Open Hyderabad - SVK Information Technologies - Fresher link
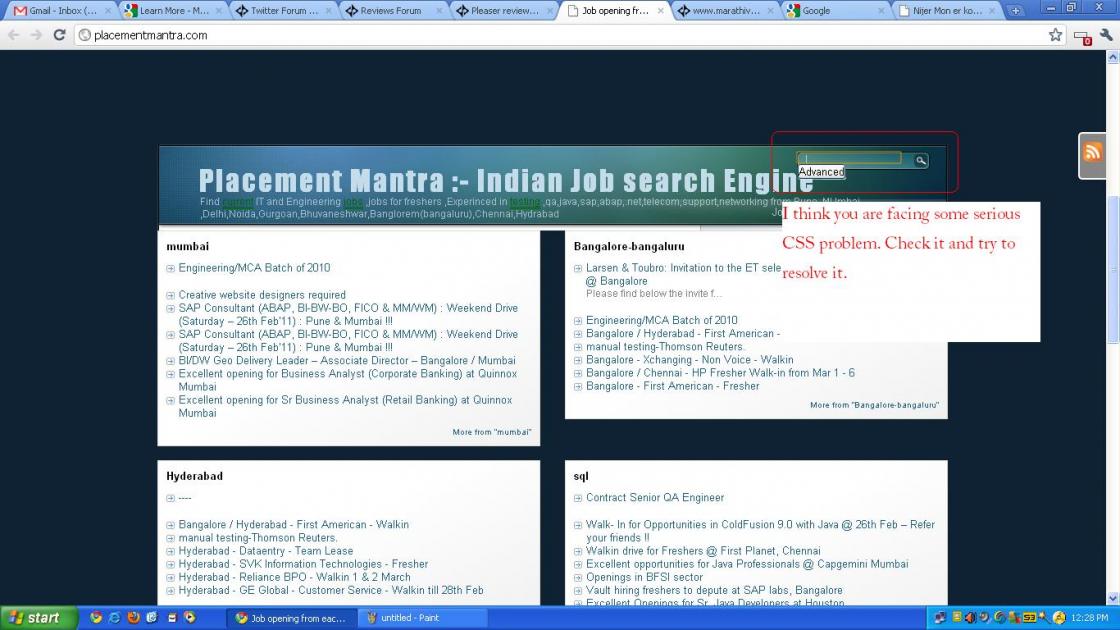The width and height of the screenshot is (1120, 630). coord(303,564)
